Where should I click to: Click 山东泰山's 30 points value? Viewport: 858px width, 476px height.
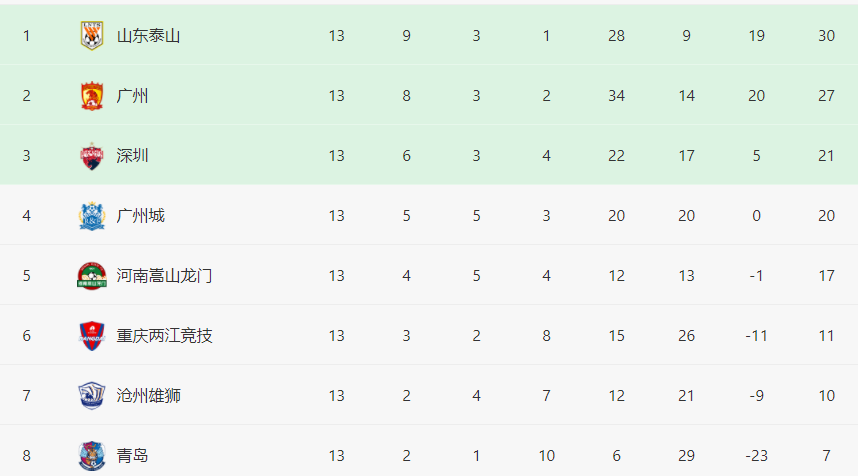click(x=826, y=36)
